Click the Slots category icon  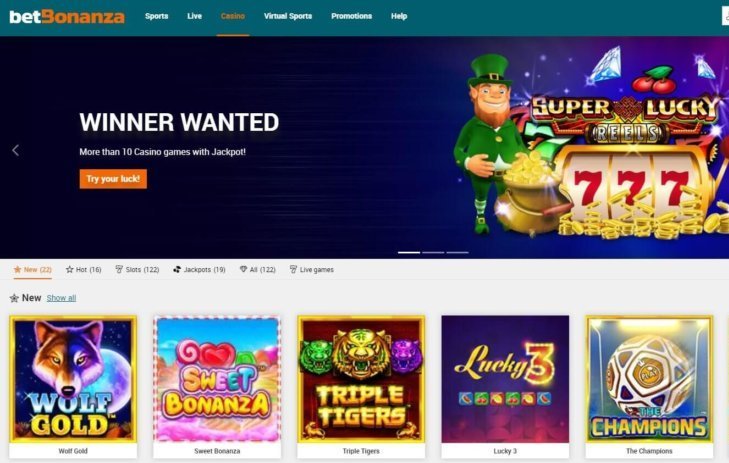119,270
